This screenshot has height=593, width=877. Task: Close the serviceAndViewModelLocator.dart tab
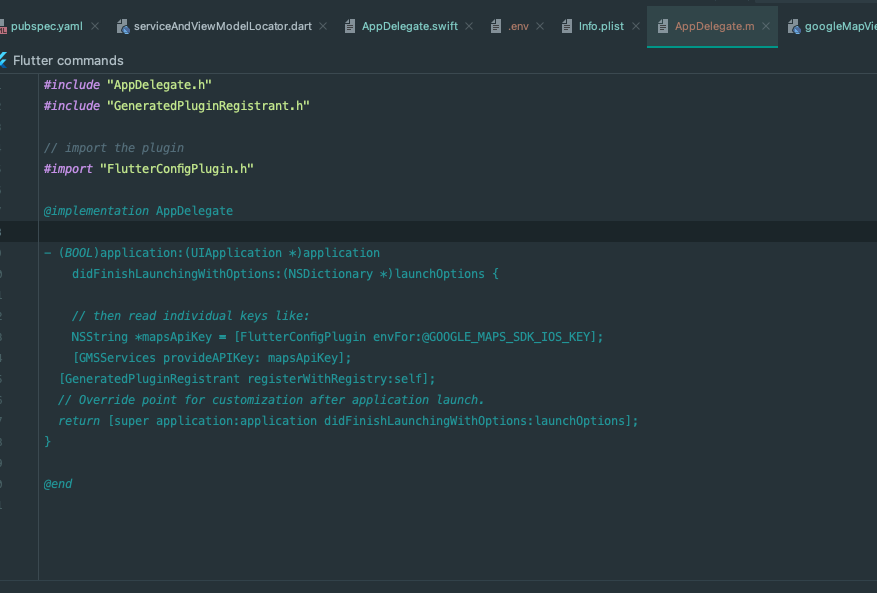[324, 26]
